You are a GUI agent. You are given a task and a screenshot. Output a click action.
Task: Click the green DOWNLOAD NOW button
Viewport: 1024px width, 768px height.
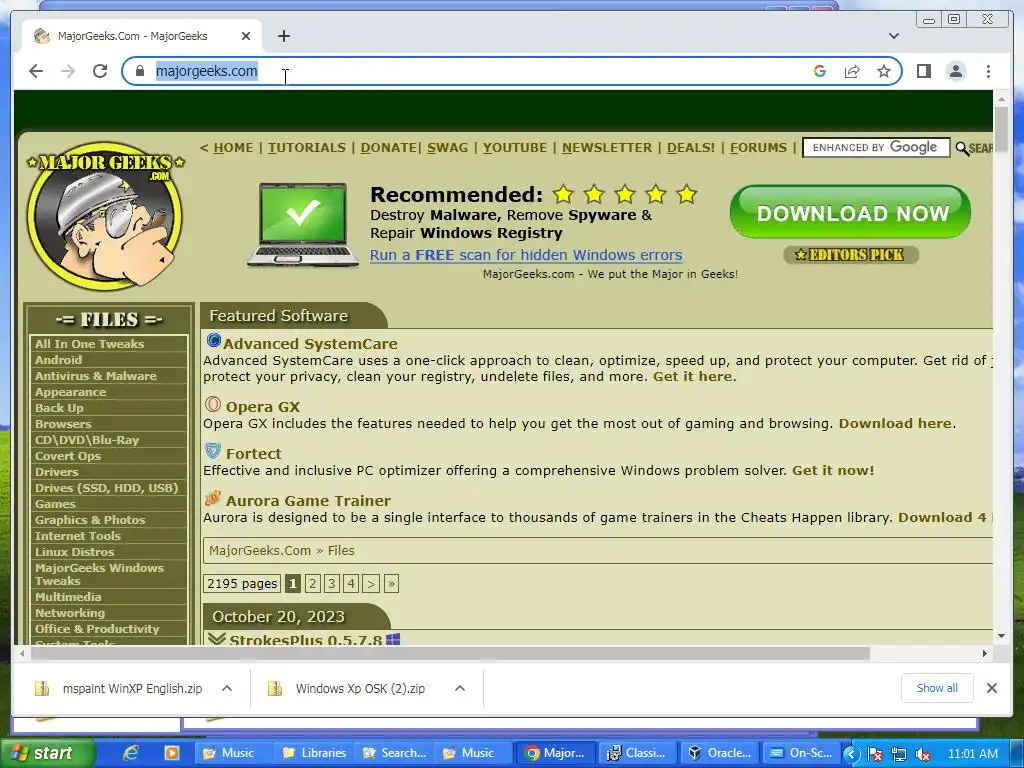[x=850, y=212]
